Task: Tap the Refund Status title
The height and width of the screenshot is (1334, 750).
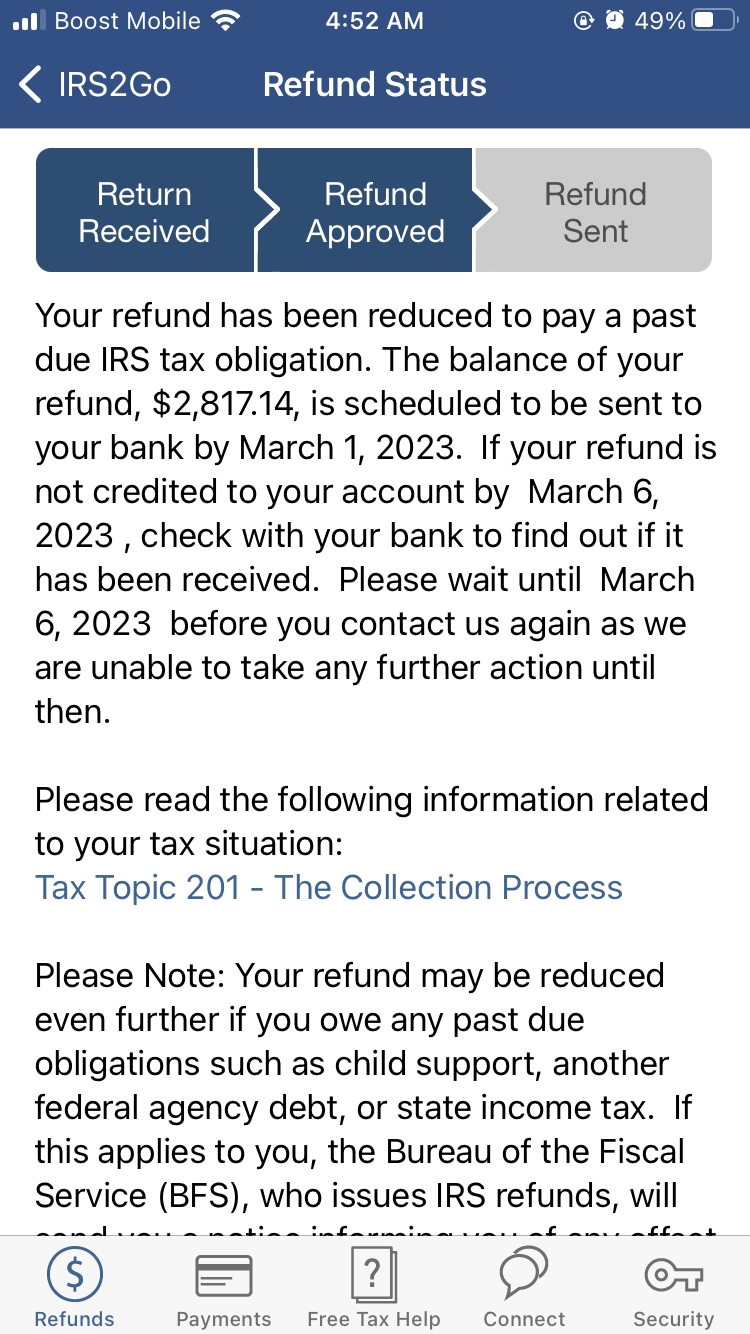Action: [374, 85]
